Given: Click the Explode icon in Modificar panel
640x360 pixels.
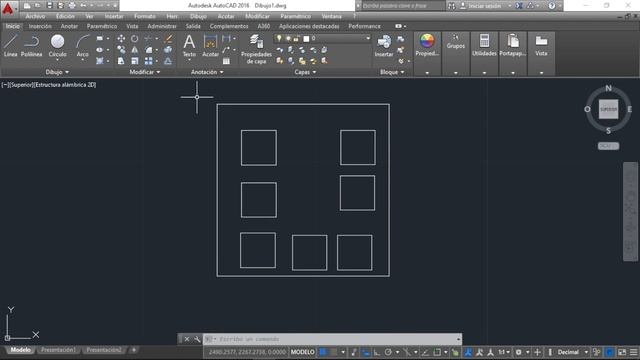Looking at the screenshot, I should click(168, 50).
